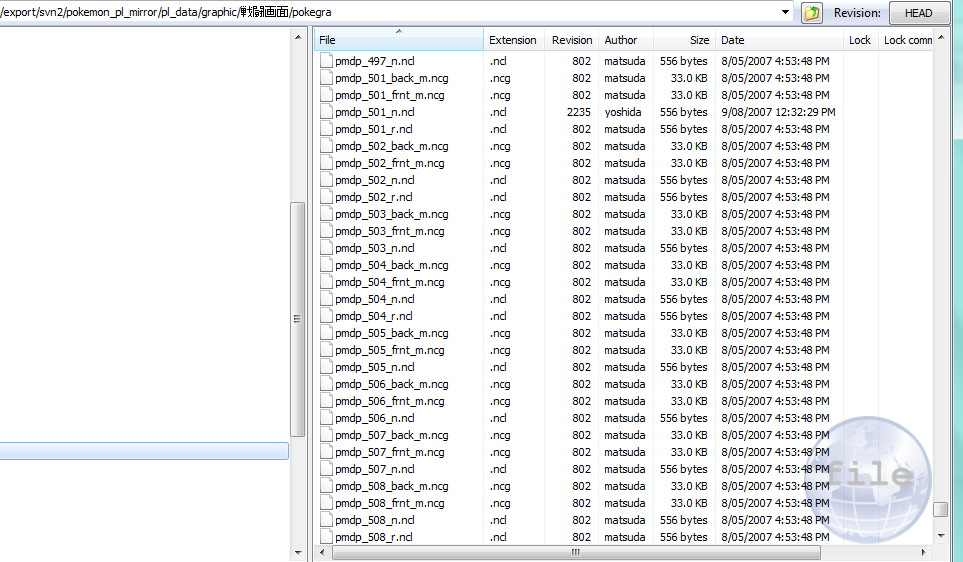
Task: Click the file list scroll-down arrow
Action: point(941,536)
